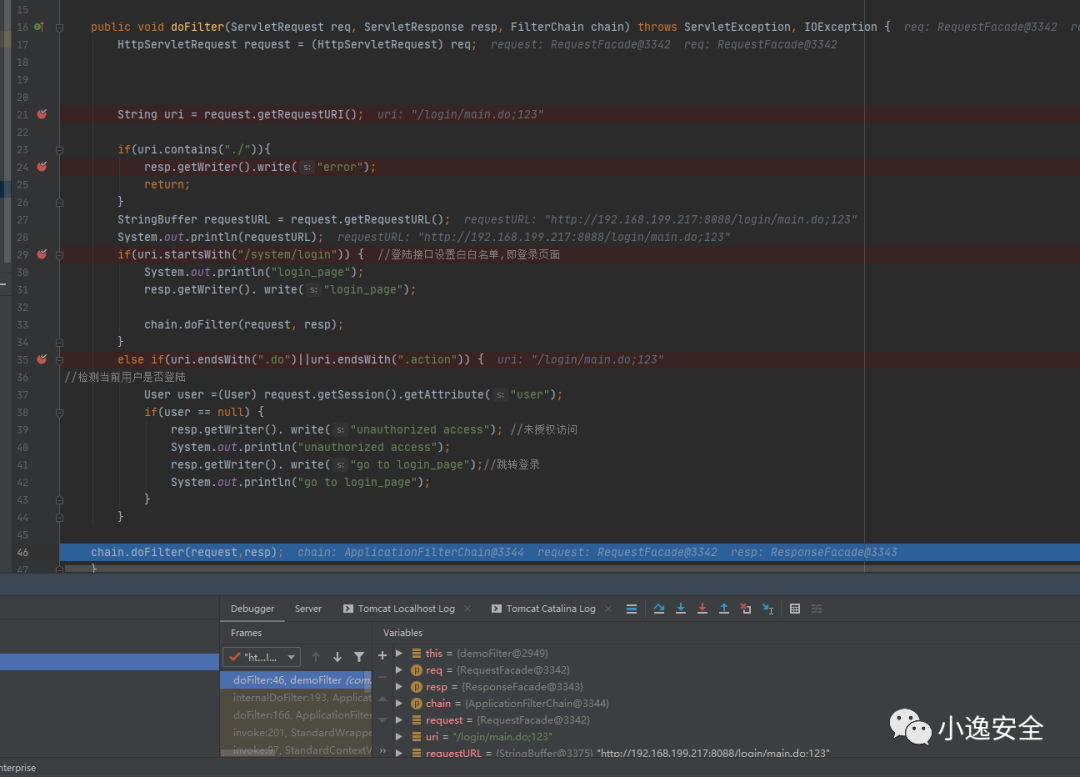Click the Frames filter funnel icon
Viewport: 1080px width, 777px height.
(x=359, y=657)
